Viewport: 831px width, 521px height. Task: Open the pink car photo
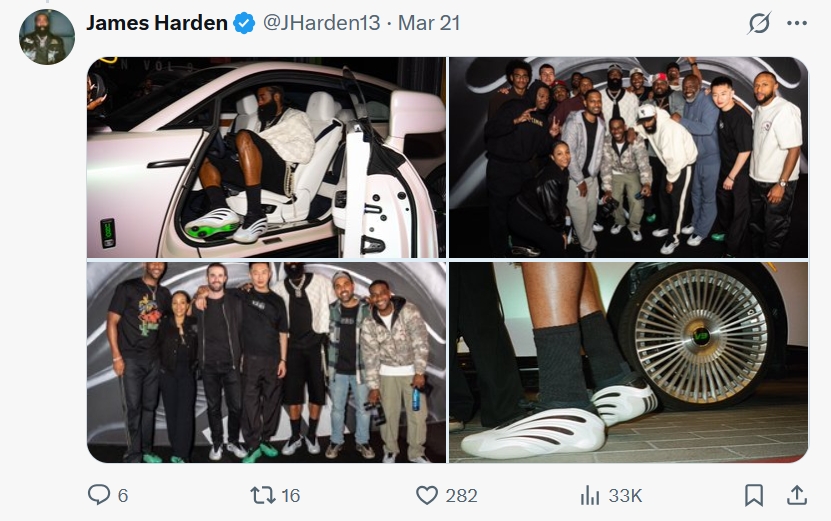pos(266,157)
